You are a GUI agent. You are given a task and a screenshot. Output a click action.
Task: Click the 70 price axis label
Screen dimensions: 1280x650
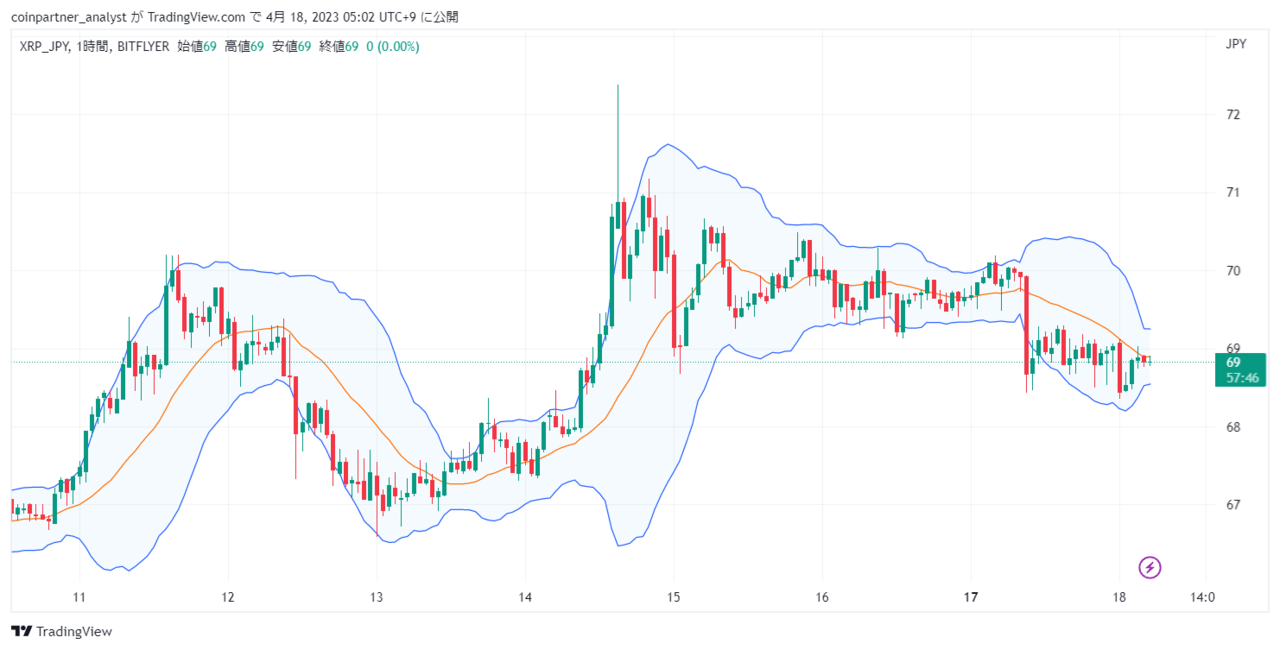coord(1232,270)
